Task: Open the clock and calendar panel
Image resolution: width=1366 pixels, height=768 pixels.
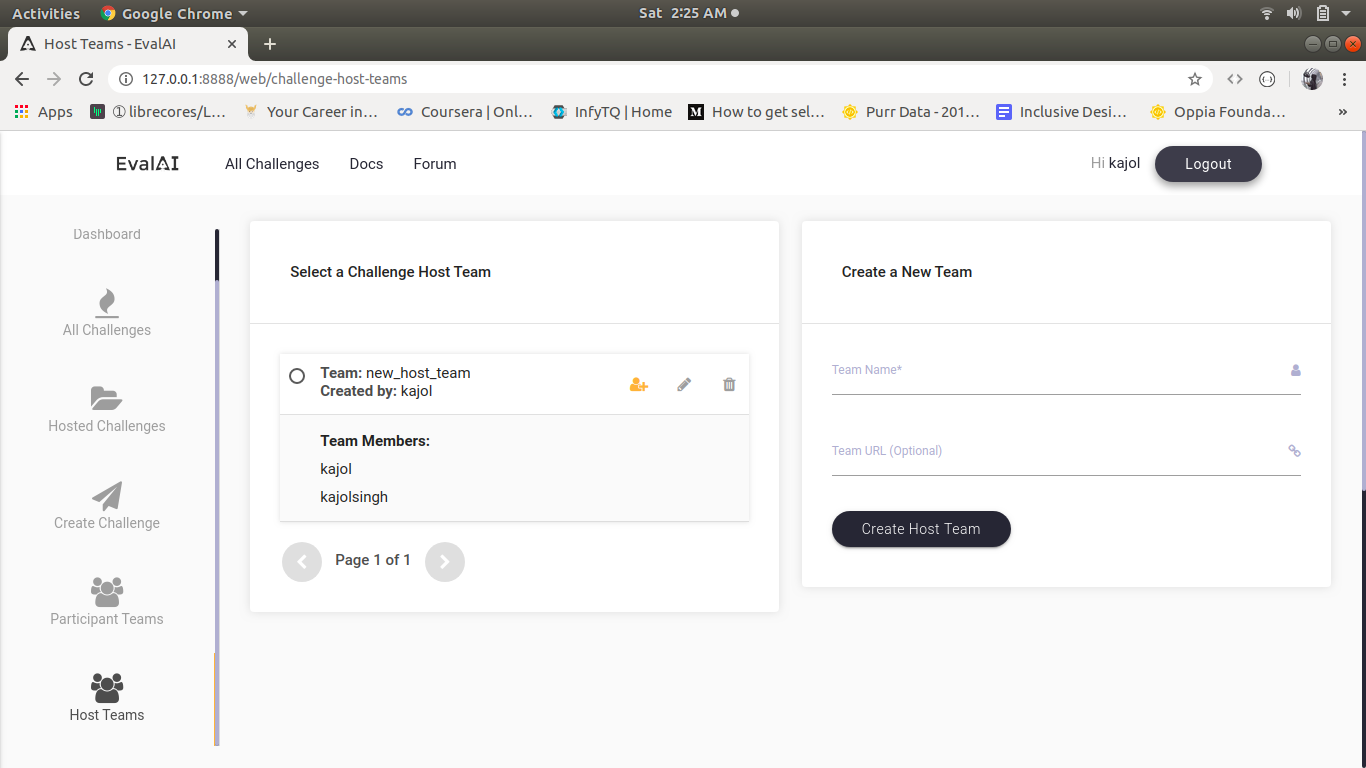Action: coord(689,14)
